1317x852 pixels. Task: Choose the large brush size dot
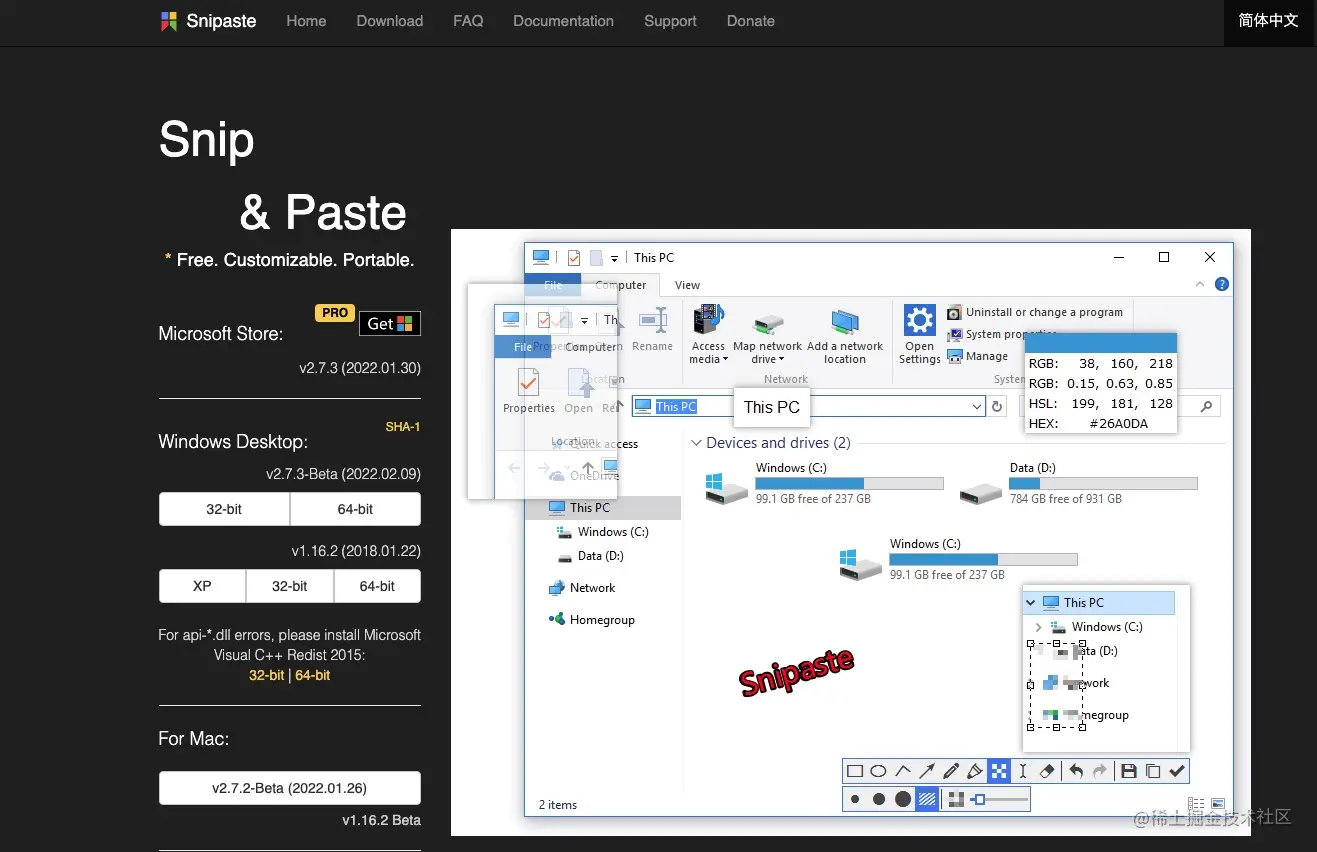click(x=903, y=799)
